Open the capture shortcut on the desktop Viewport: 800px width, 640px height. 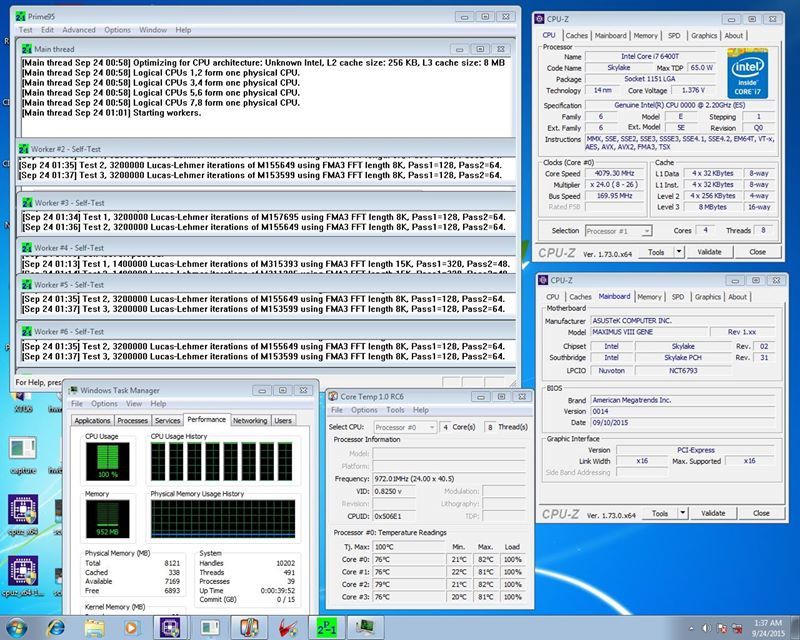point(23,455)
